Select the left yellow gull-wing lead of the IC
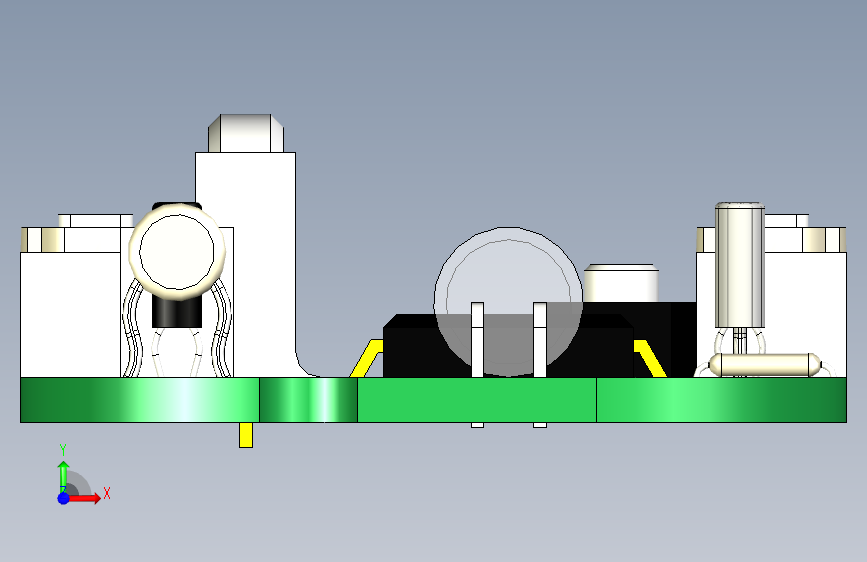 (x=367, y=358)
